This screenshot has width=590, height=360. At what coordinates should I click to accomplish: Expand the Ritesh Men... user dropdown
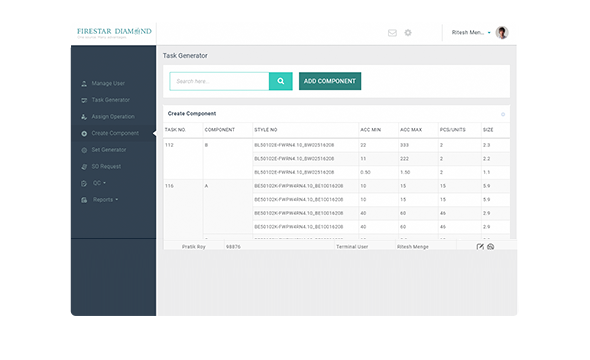click(x=471, y=33)
